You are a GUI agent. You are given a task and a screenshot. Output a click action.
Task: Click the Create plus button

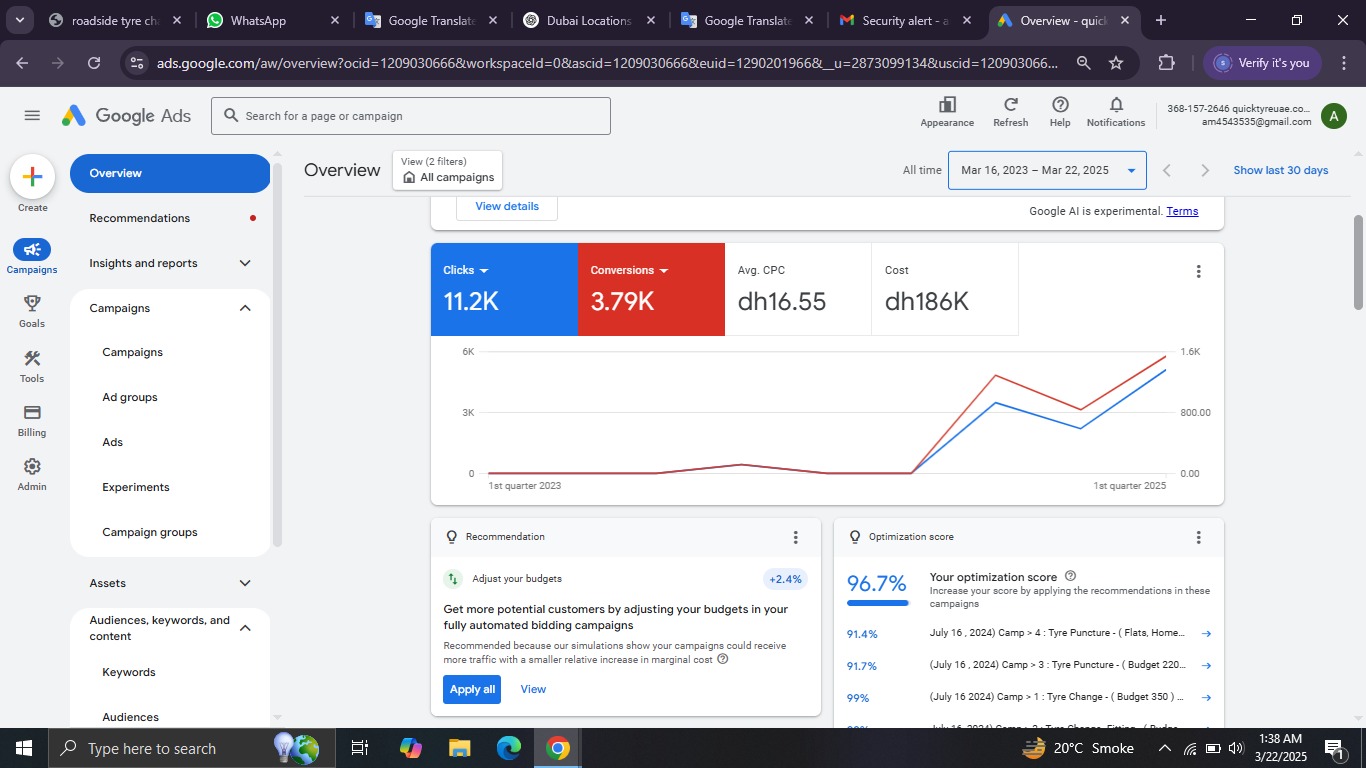click(x=32, y=177)
